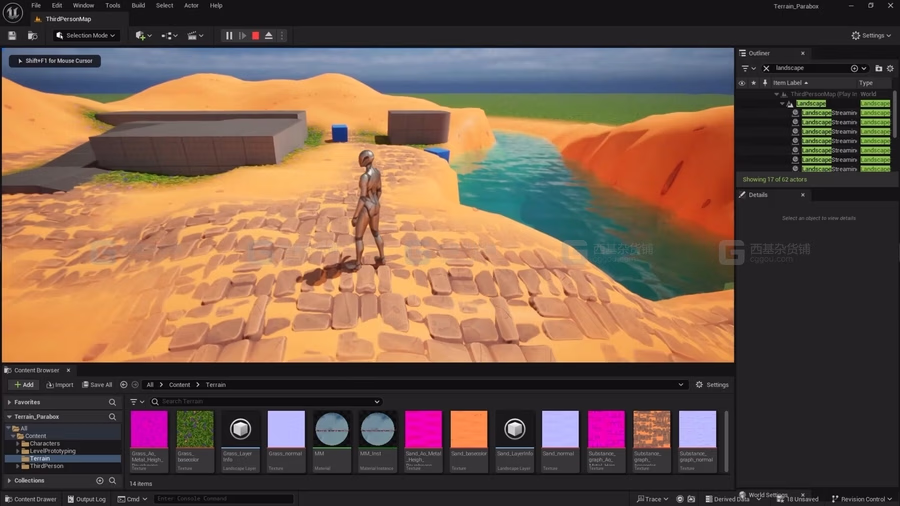
Task: Stop the play session with the red square
Action: pos(255,36)
